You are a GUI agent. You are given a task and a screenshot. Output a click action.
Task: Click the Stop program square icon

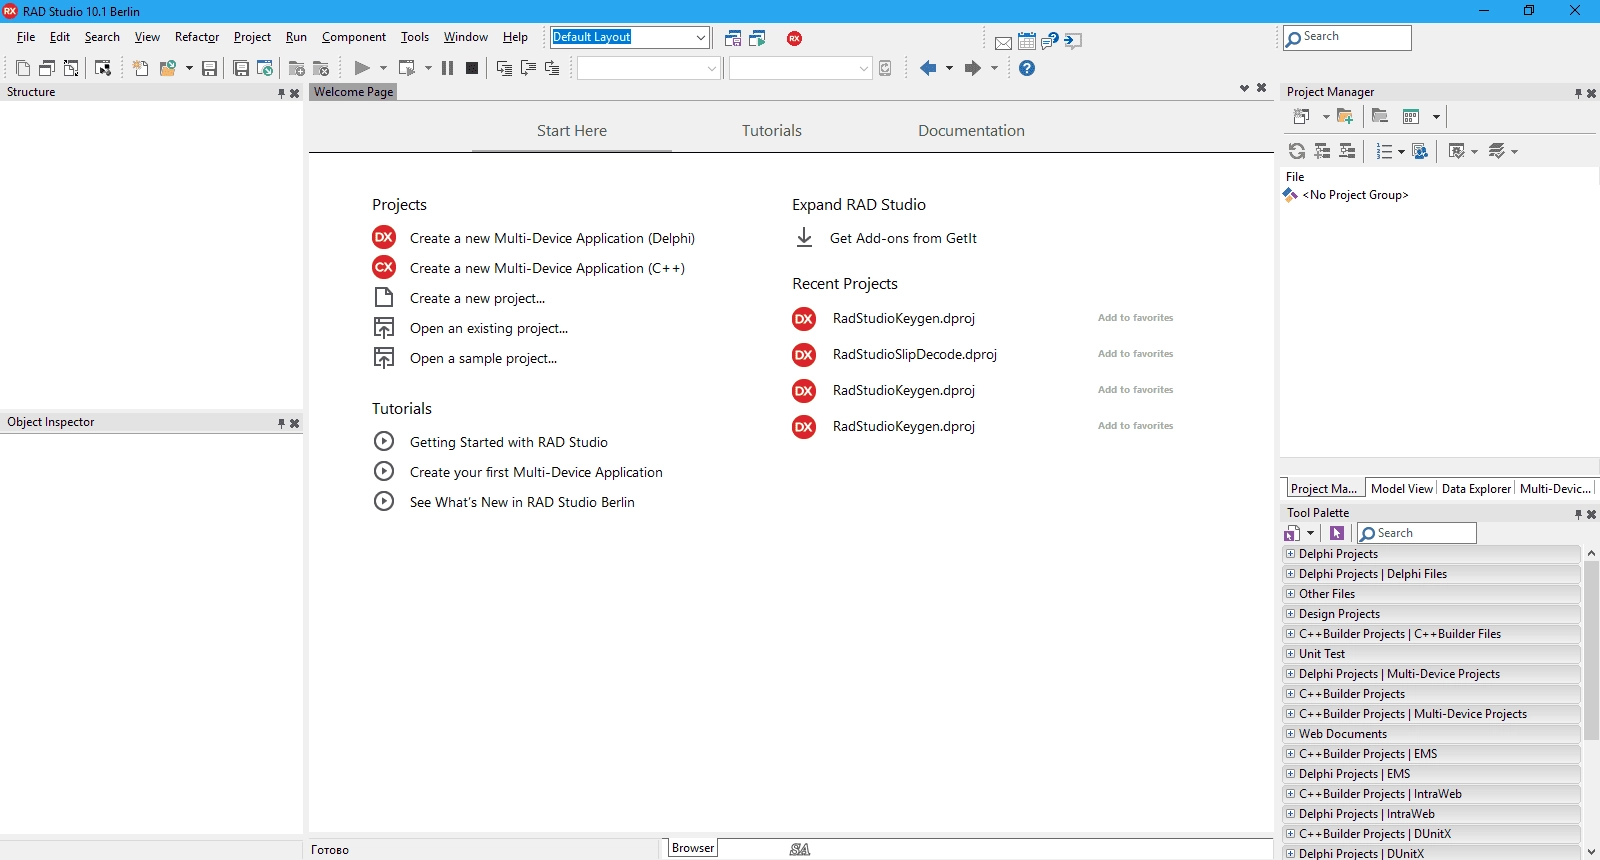pos(472,68)
